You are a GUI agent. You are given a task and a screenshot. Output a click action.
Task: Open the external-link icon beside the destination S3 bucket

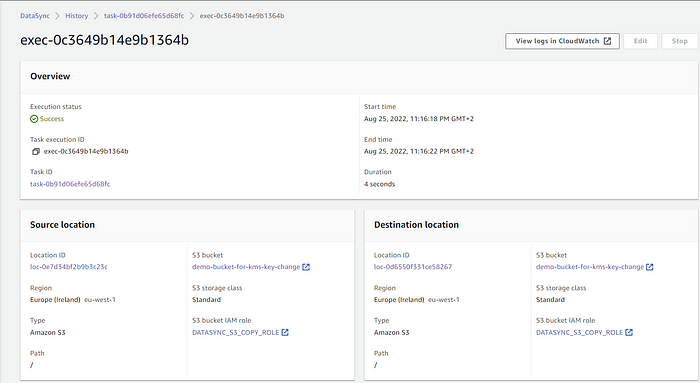coord(650,267)
